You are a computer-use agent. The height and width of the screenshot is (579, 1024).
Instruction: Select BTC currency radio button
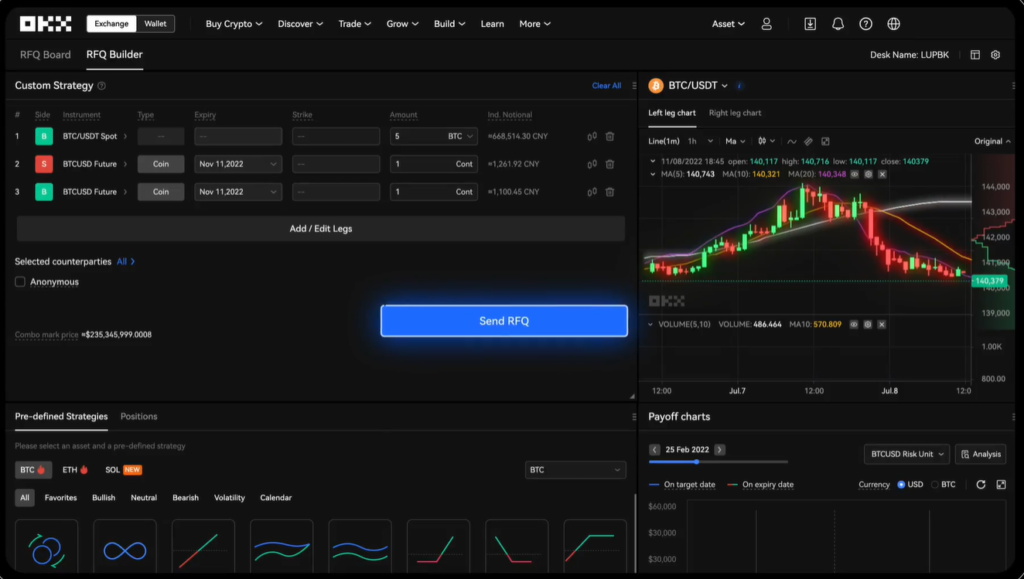click(936, 484)
